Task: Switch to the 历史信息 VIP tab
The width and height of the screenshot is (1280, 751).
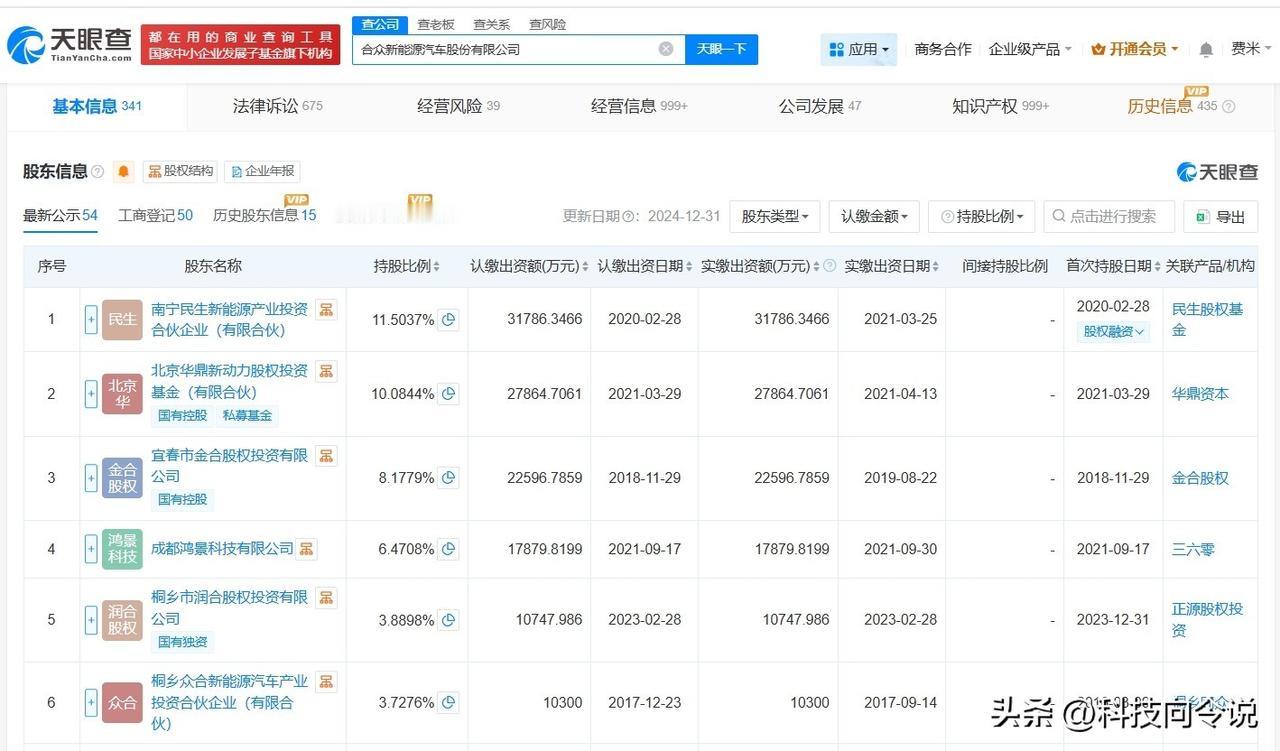Action: click(1172, 106)
